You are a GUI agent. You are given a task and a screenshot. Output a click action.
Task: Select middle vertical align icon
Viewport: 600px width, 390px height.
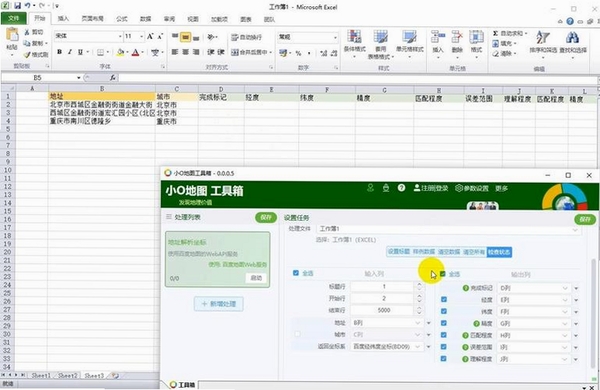(186, 37)
